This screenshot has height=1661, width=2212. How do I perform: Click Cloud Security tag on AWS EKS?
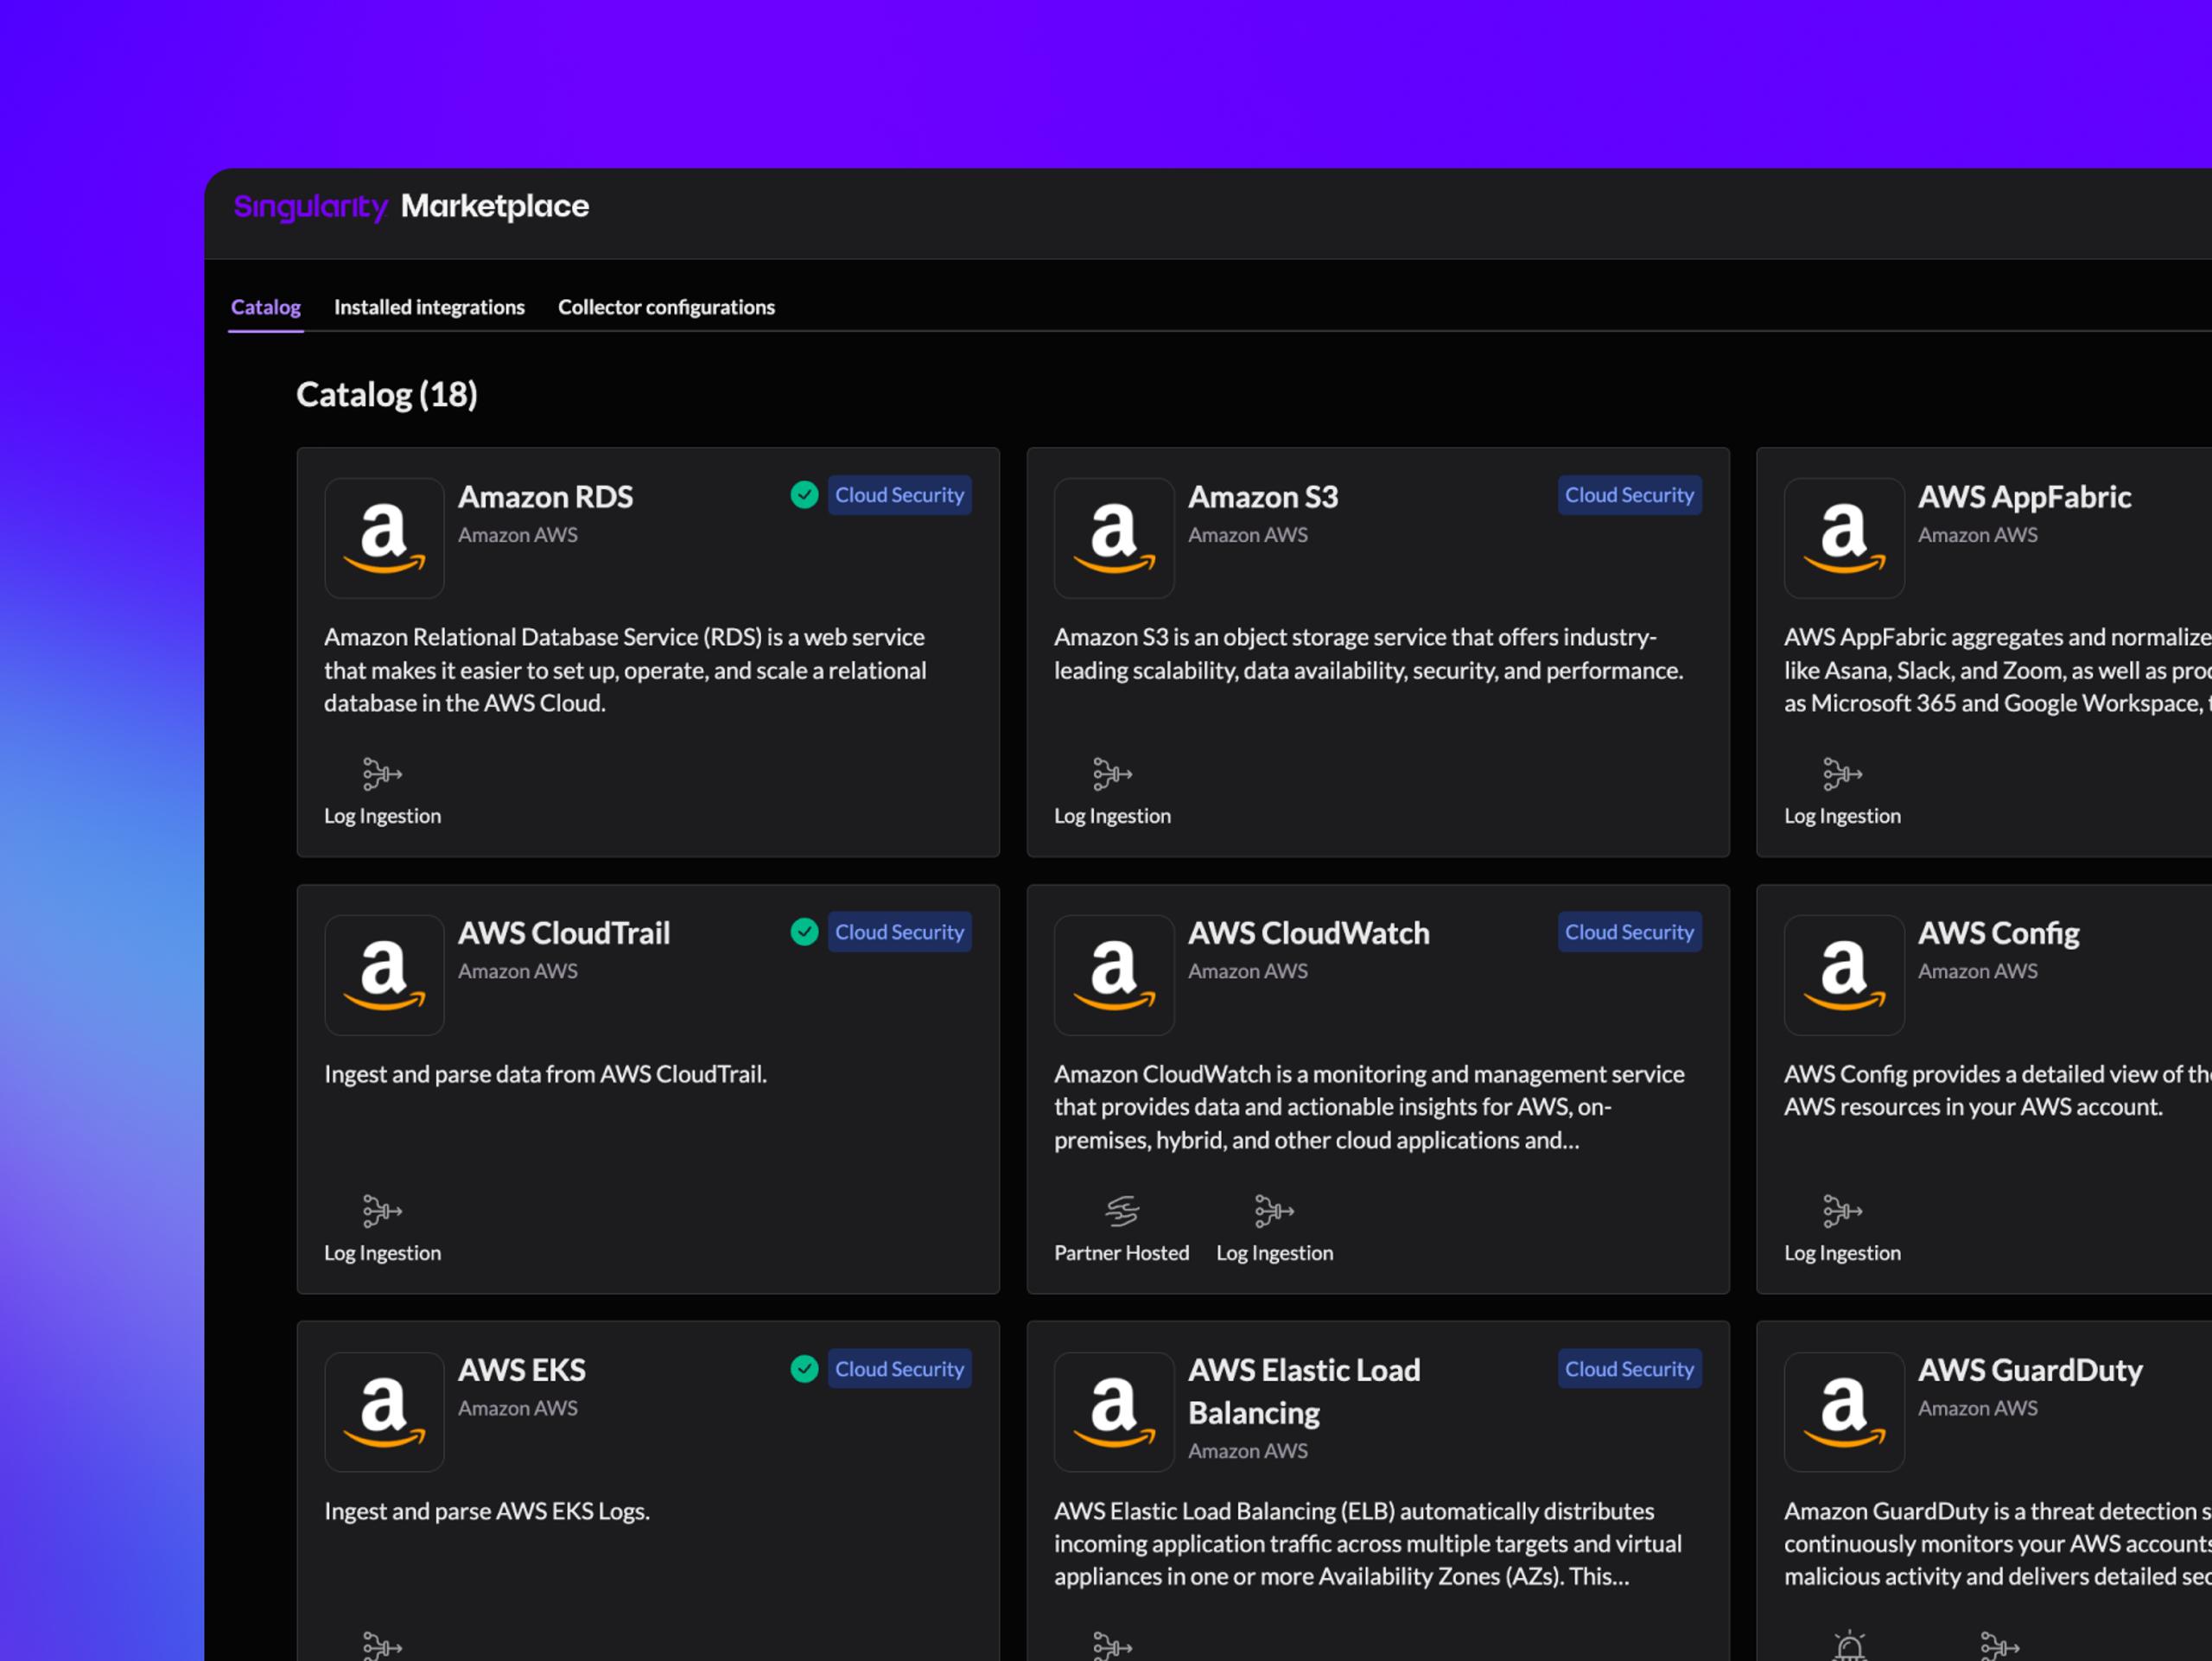[900, 1369]
